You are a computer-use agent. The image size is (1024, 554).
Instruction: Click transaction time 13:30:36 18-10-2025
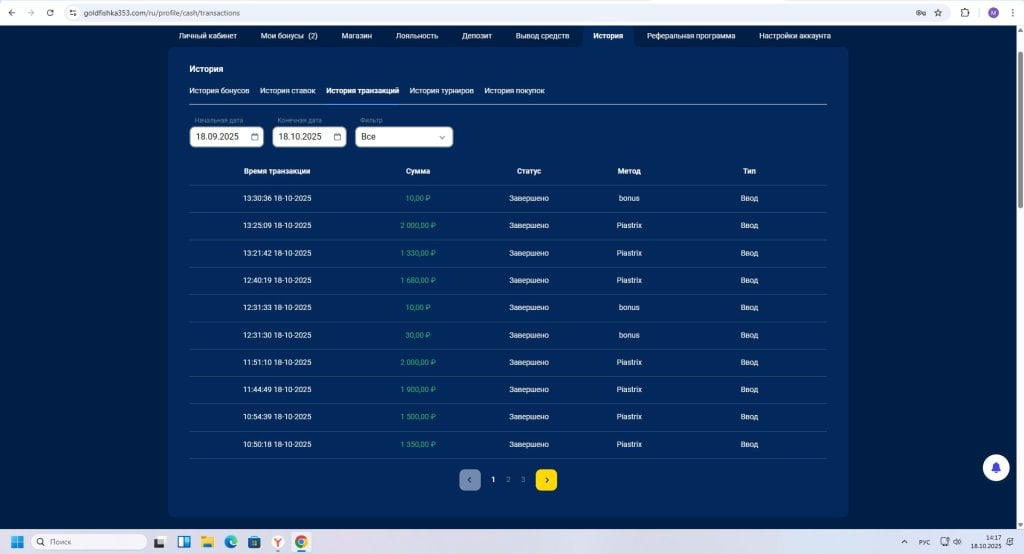277,198
